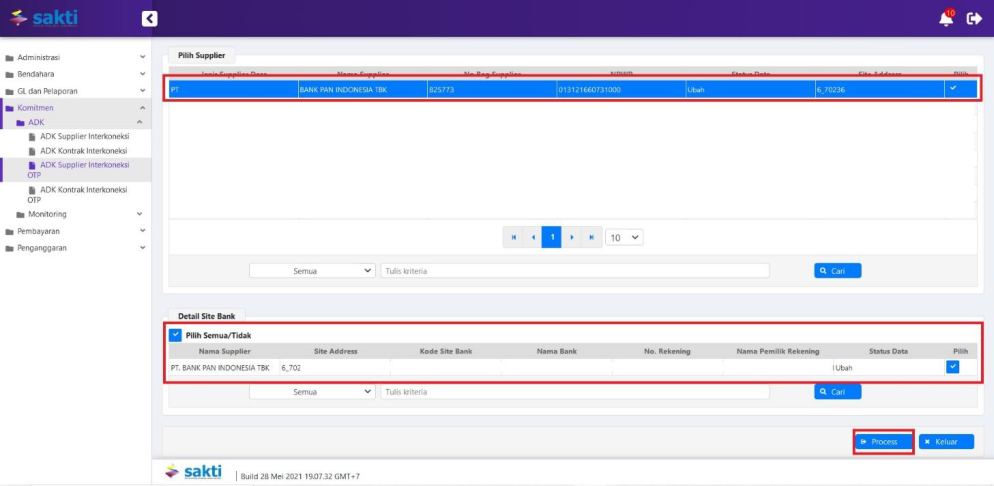Collapse the sidebar with the arrow icon
The height and width of the screenshot is (486, 994).
(x=149, y=18)
